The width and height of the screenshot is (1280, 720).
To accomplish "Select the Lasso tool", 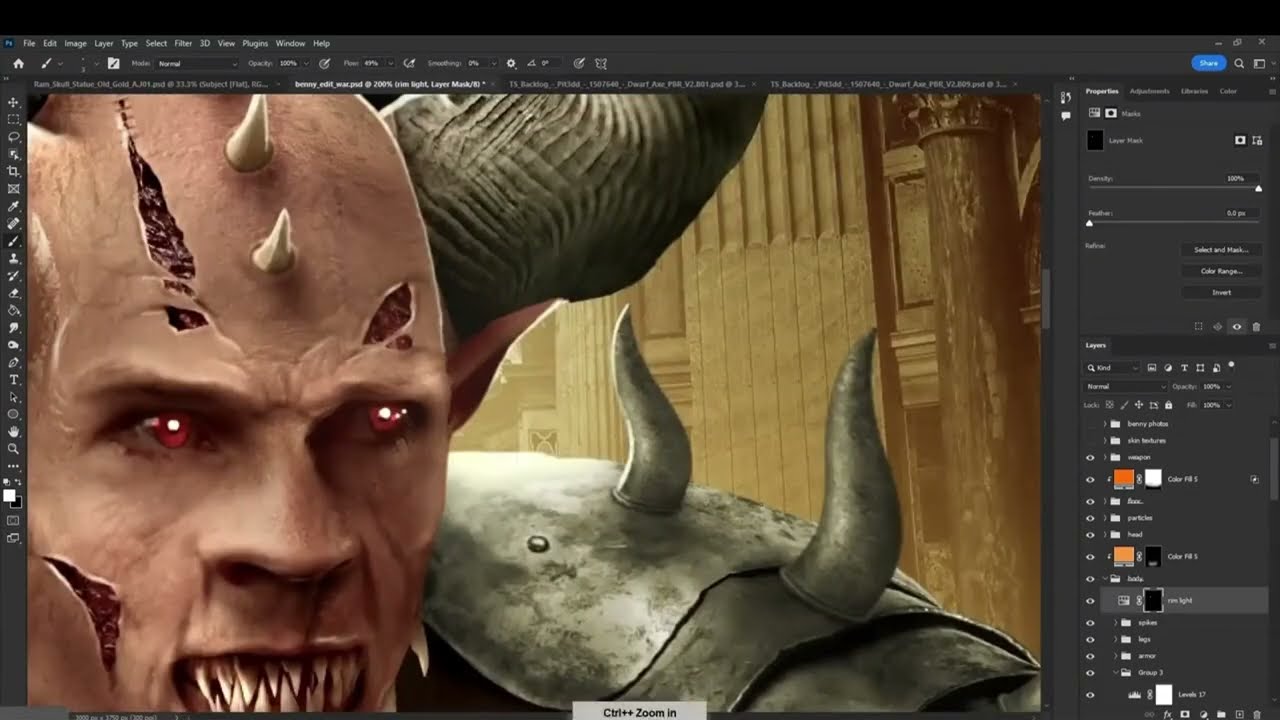I will (x=13, y=136).
